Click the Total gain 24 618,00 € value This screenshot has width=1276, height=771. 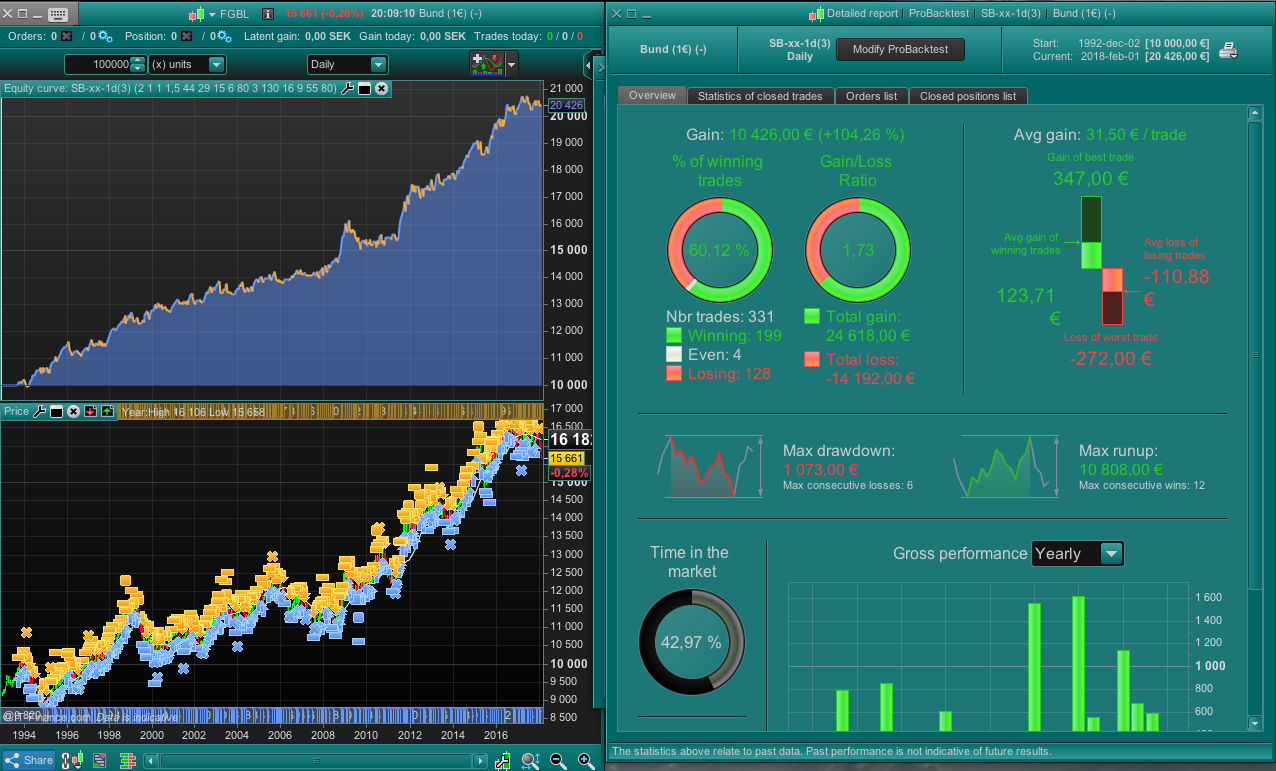[867, 336]
